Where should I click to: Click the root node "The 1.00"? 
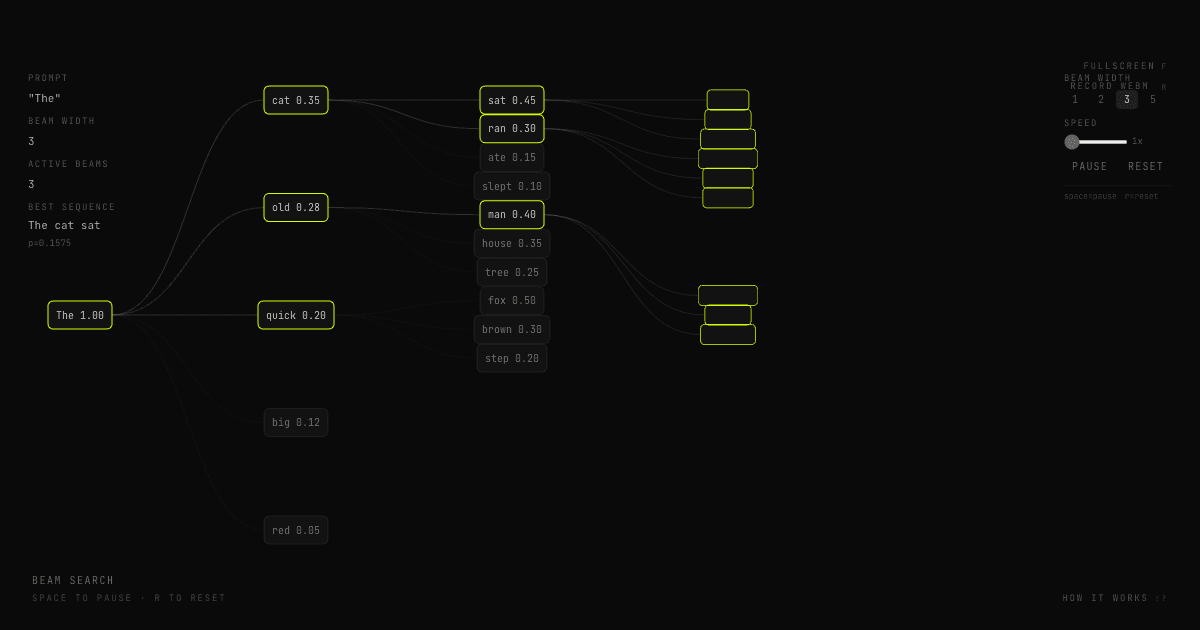click(x=80, y=315)
